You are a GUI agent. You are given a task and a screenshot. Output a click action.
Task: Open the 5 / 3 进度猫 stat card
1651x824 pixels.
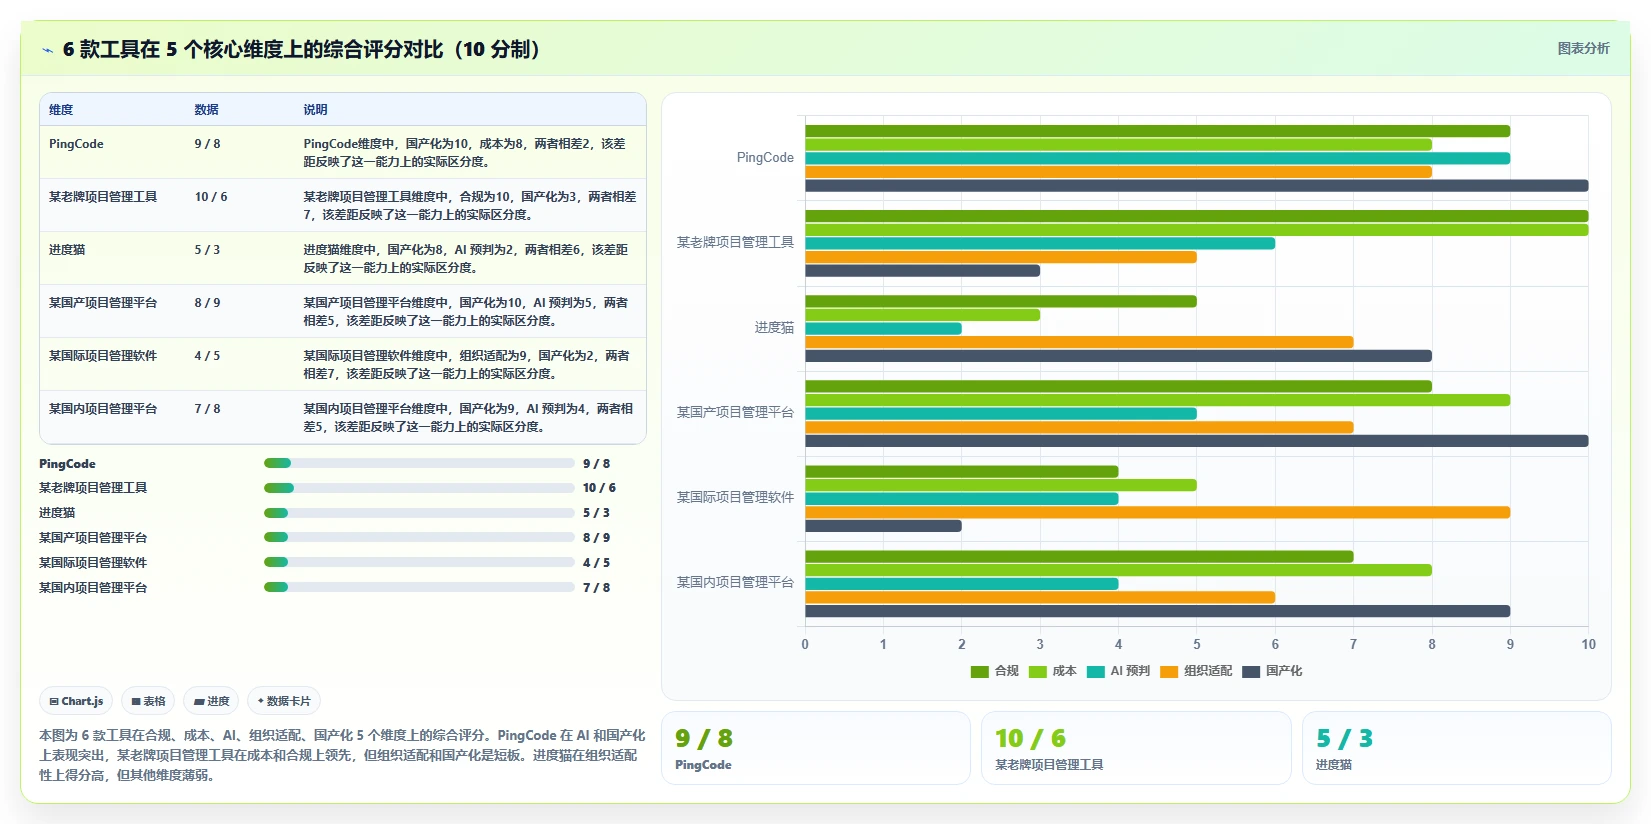point(1456,748)
